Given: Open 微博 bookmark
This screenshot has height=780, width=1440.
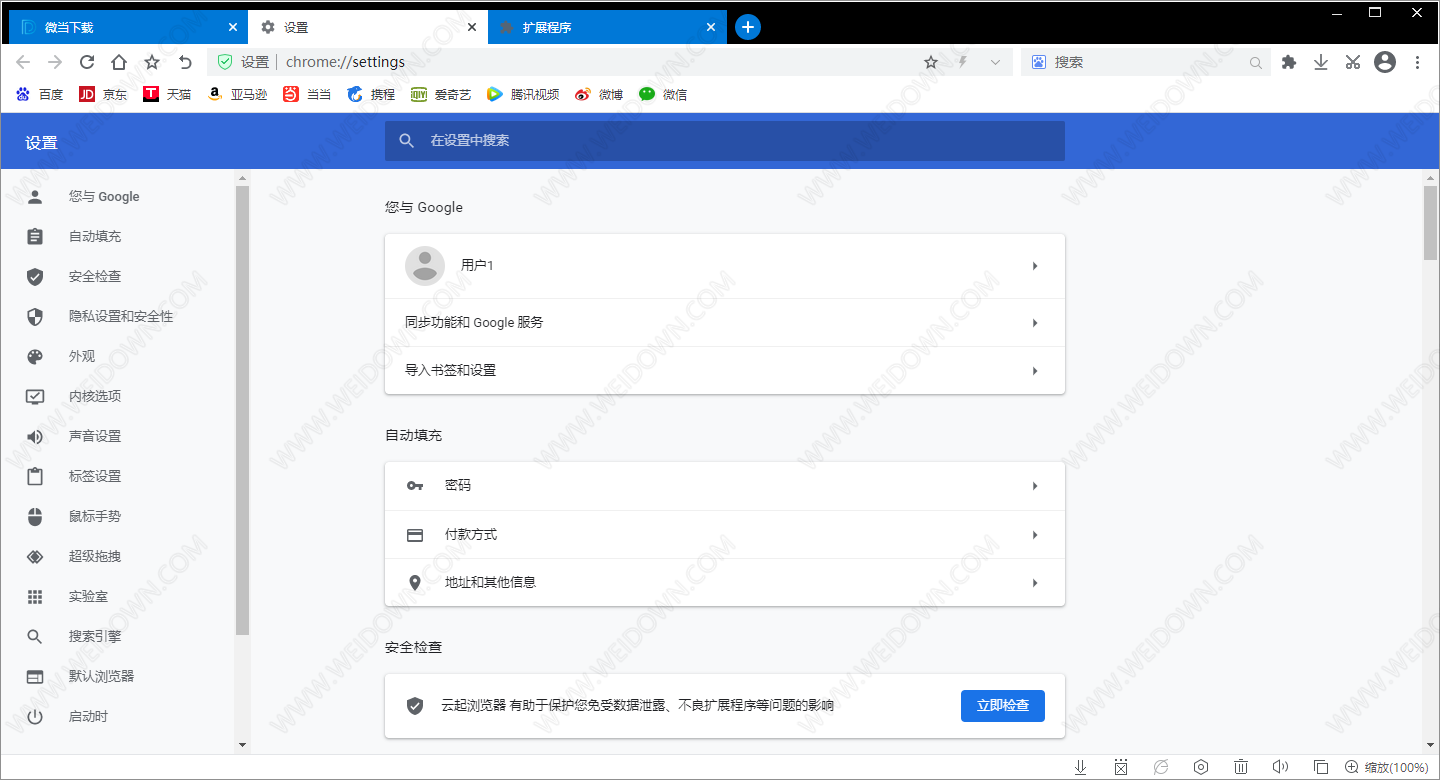Looking at the screenshot, I should 599,94.
